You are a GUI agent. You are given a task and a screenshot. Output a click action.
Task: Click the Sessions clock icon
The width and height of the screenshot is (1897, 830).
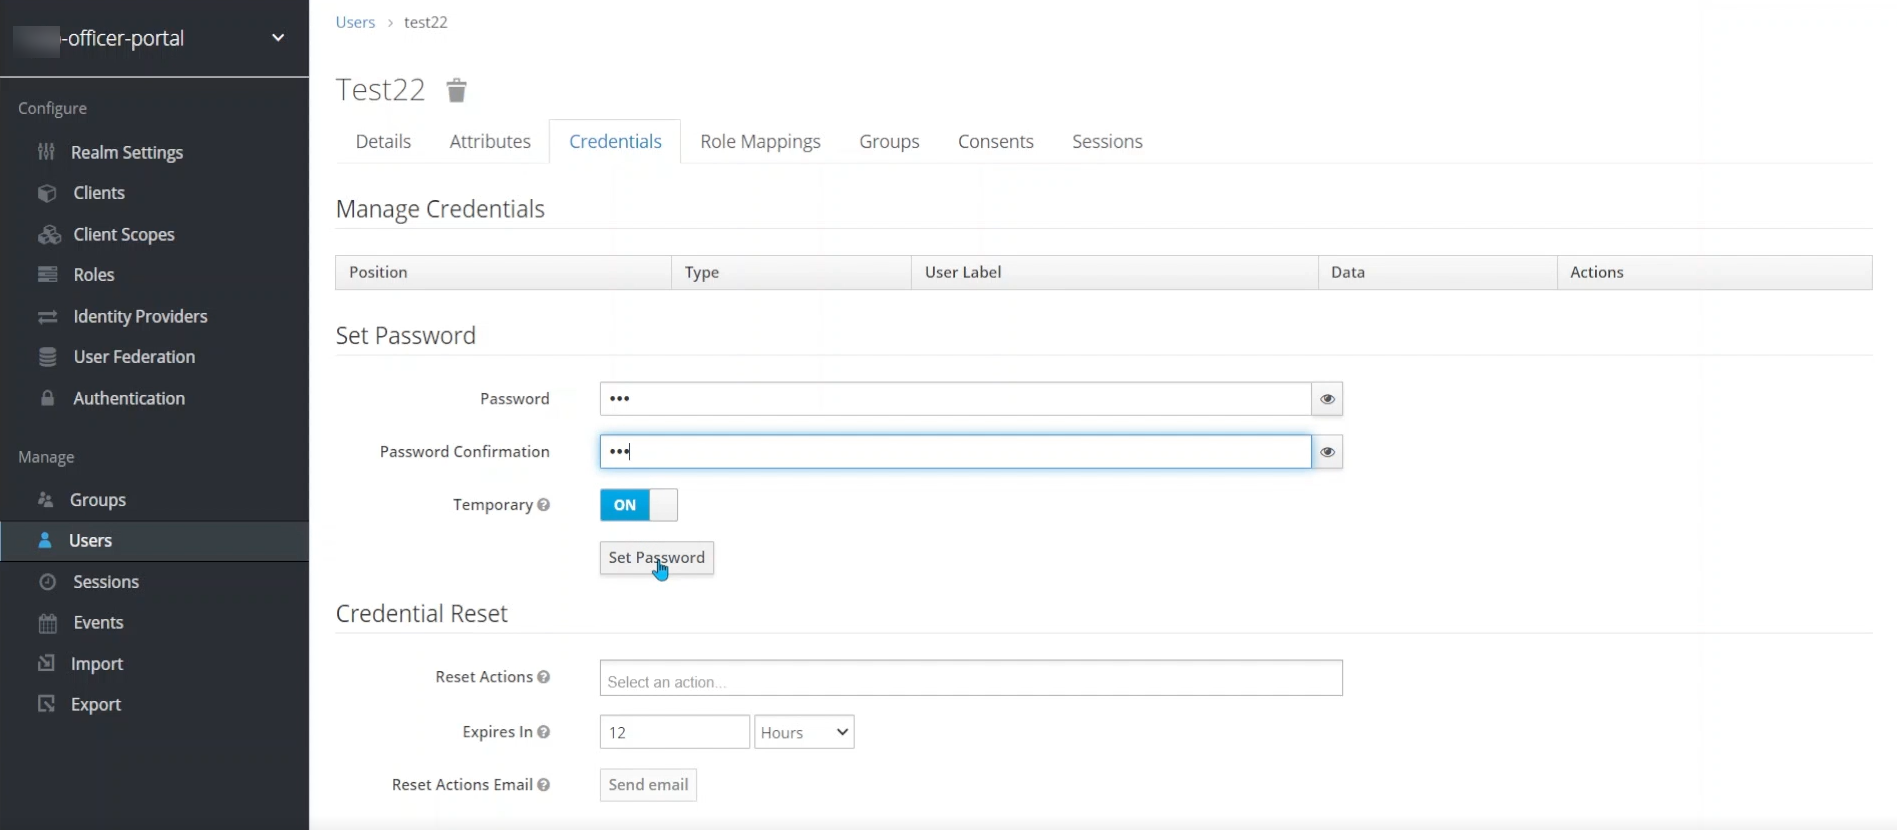pos(47,581)
